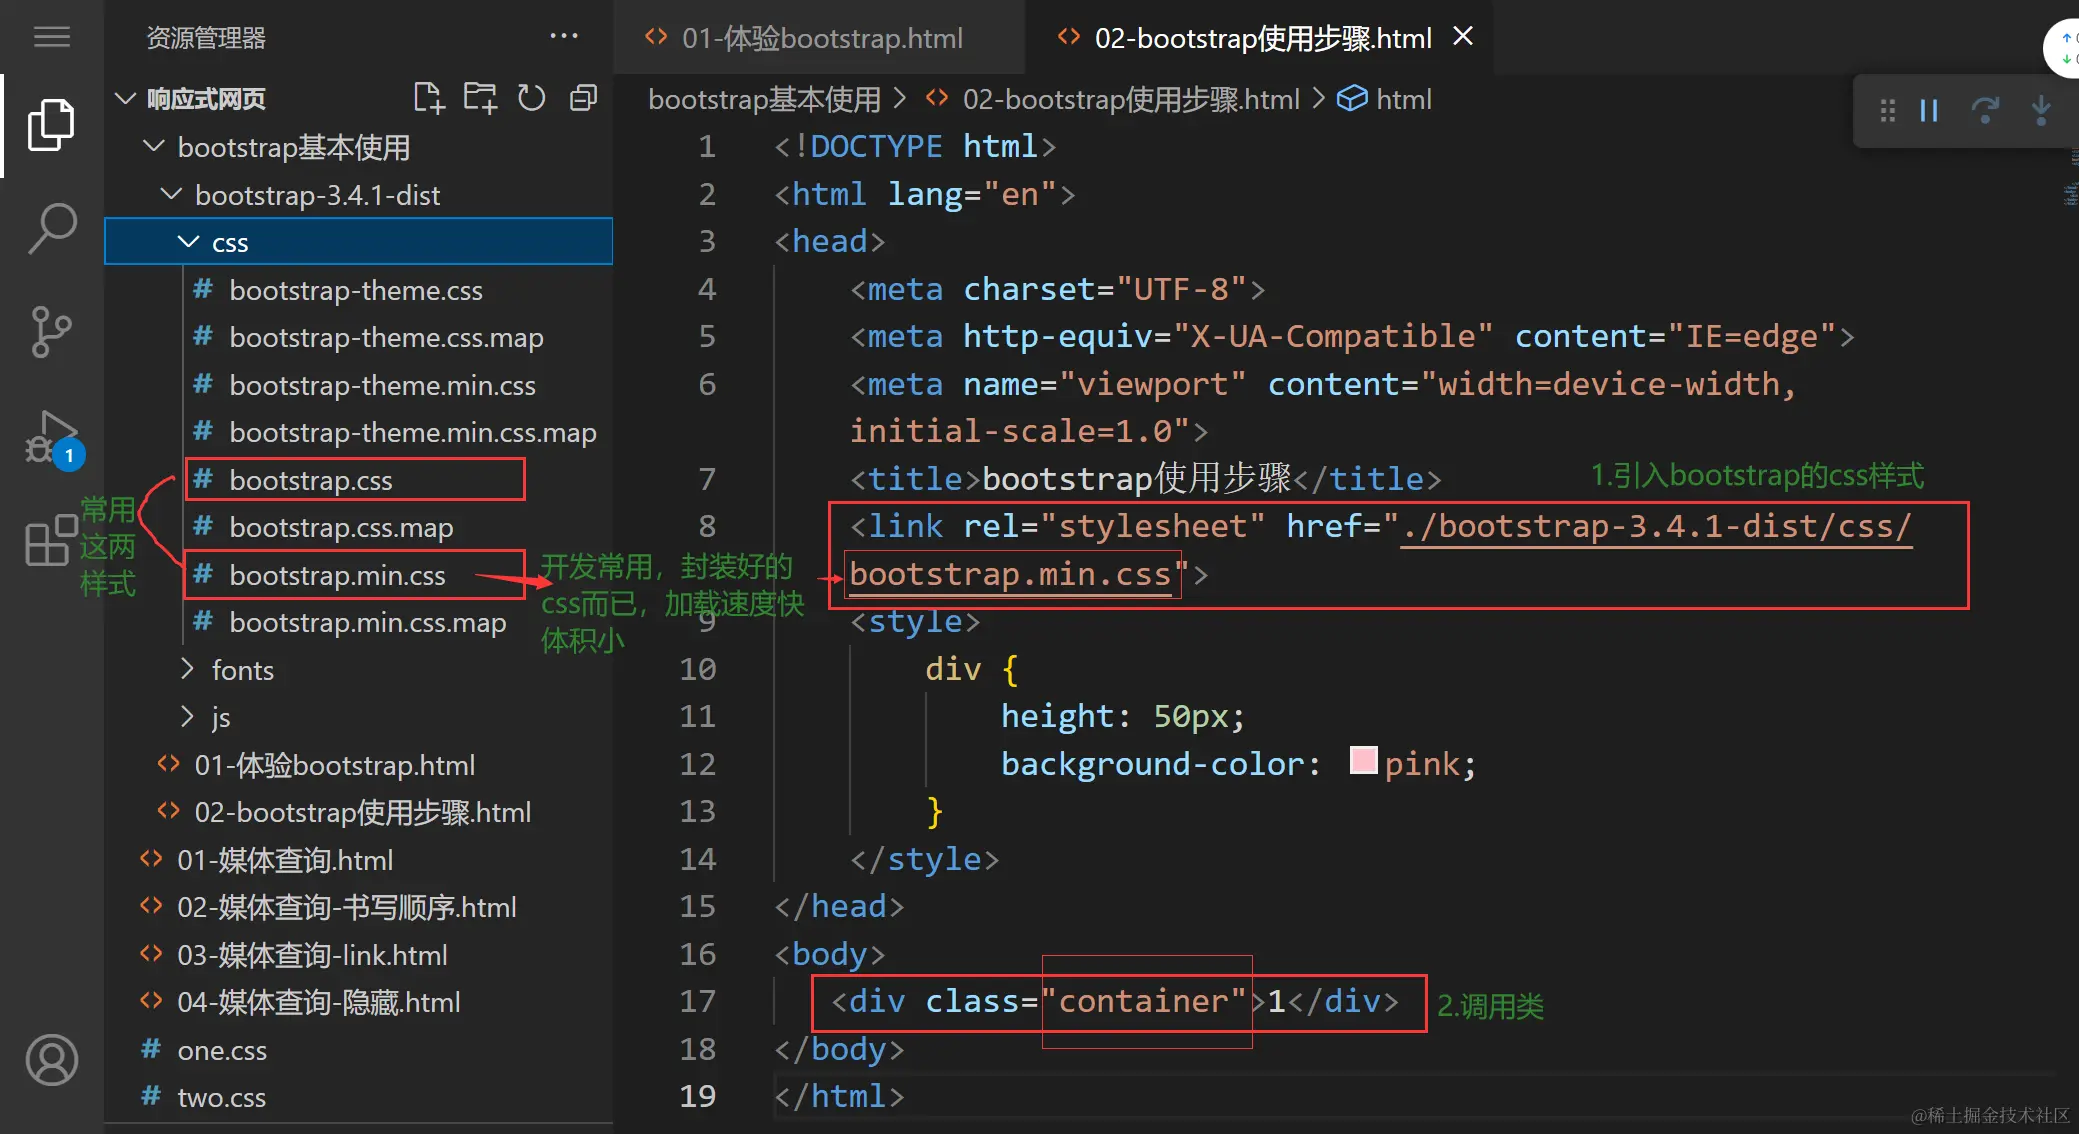Open 01-媒体查询.html file
This screenshot has height=1134, width=2079.
tap(358, 860)
